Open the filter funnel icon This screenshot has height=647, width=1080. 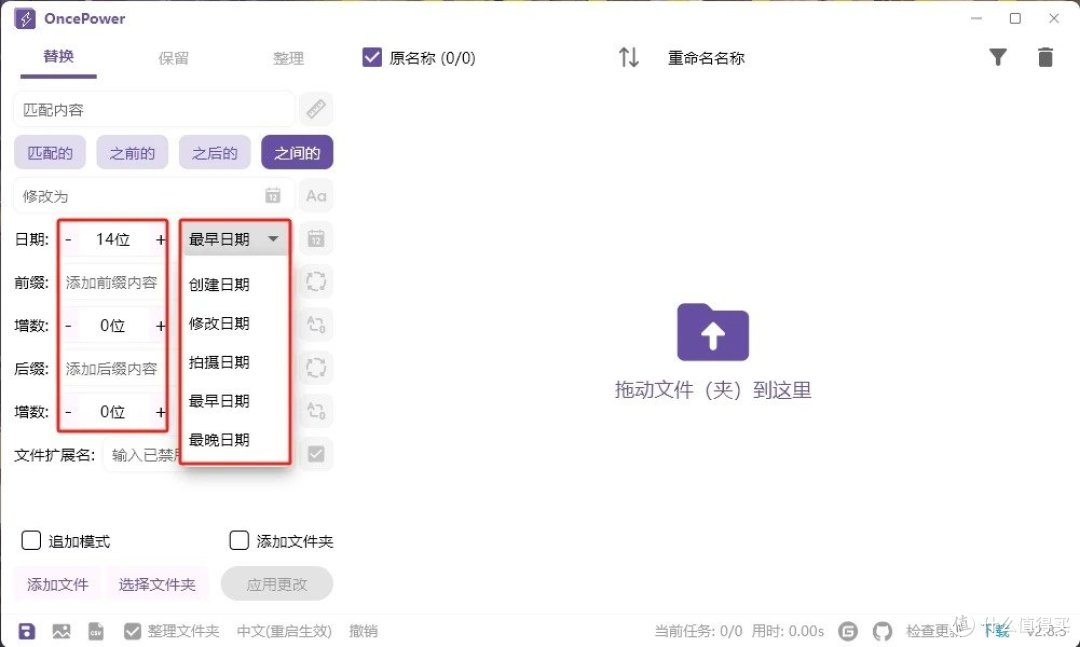click(x=997, y=57)
